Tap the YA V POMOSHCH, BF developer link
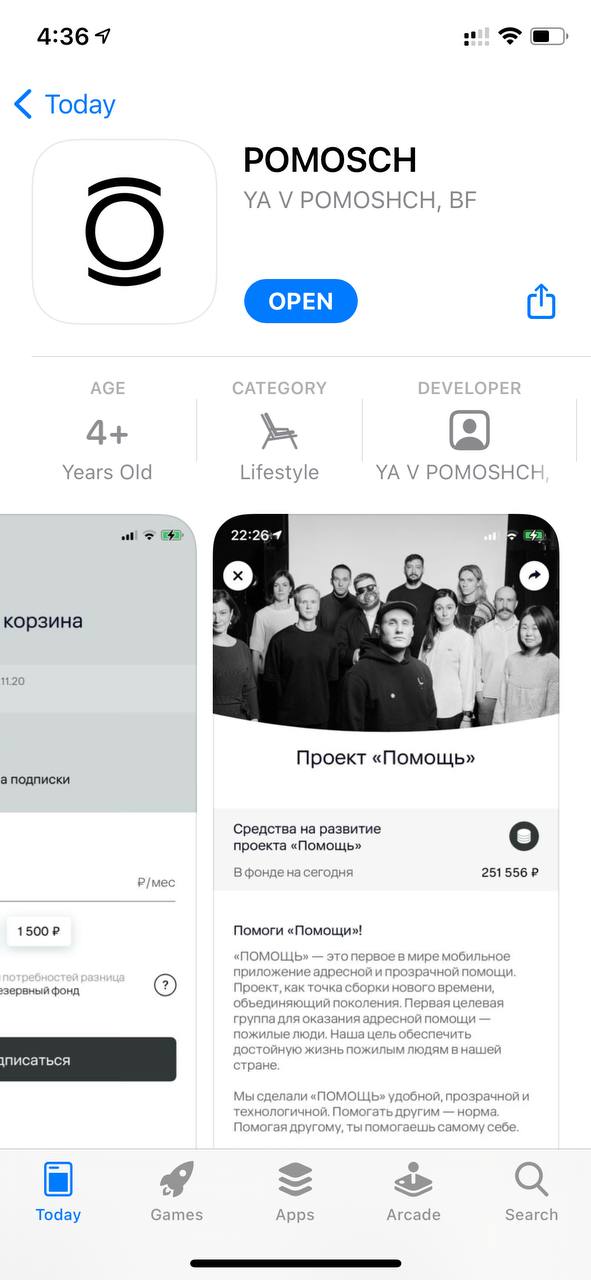The width and height of the screenshot is (591, 1280). click(360, 200)
